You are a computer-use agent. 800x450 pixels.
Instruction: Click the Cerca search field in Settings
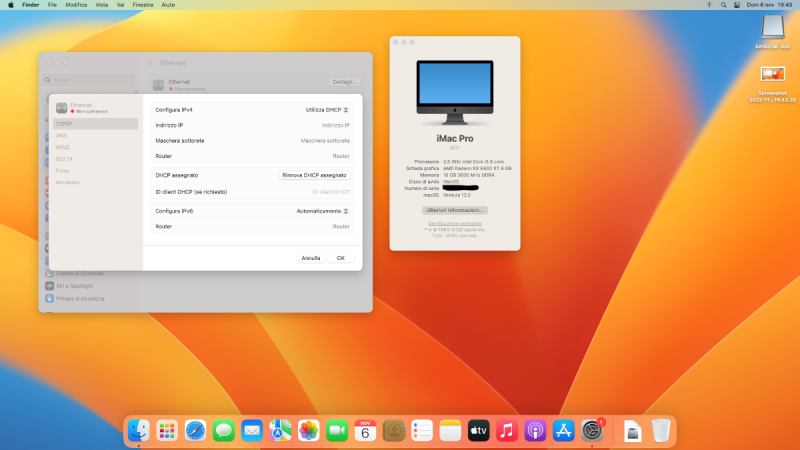click(89, 80)
